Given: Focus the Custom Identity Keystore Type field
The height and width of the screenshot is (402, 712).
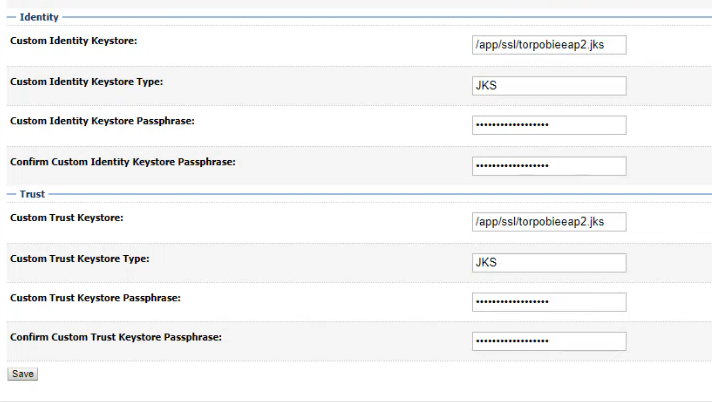Looking at the screenshot, I should (548, 85).
